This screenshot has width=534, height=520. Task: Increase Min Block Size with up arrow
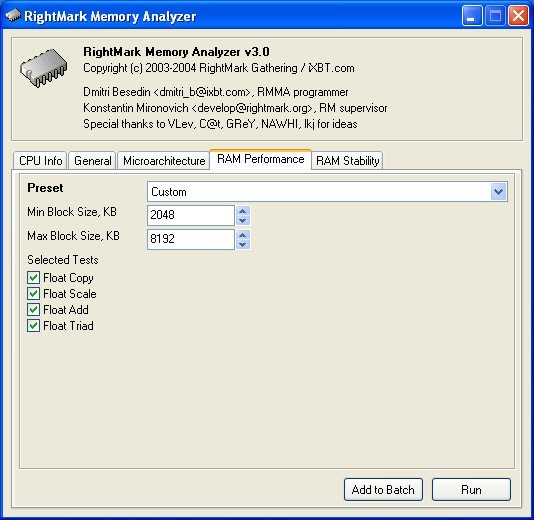point(243,211)
